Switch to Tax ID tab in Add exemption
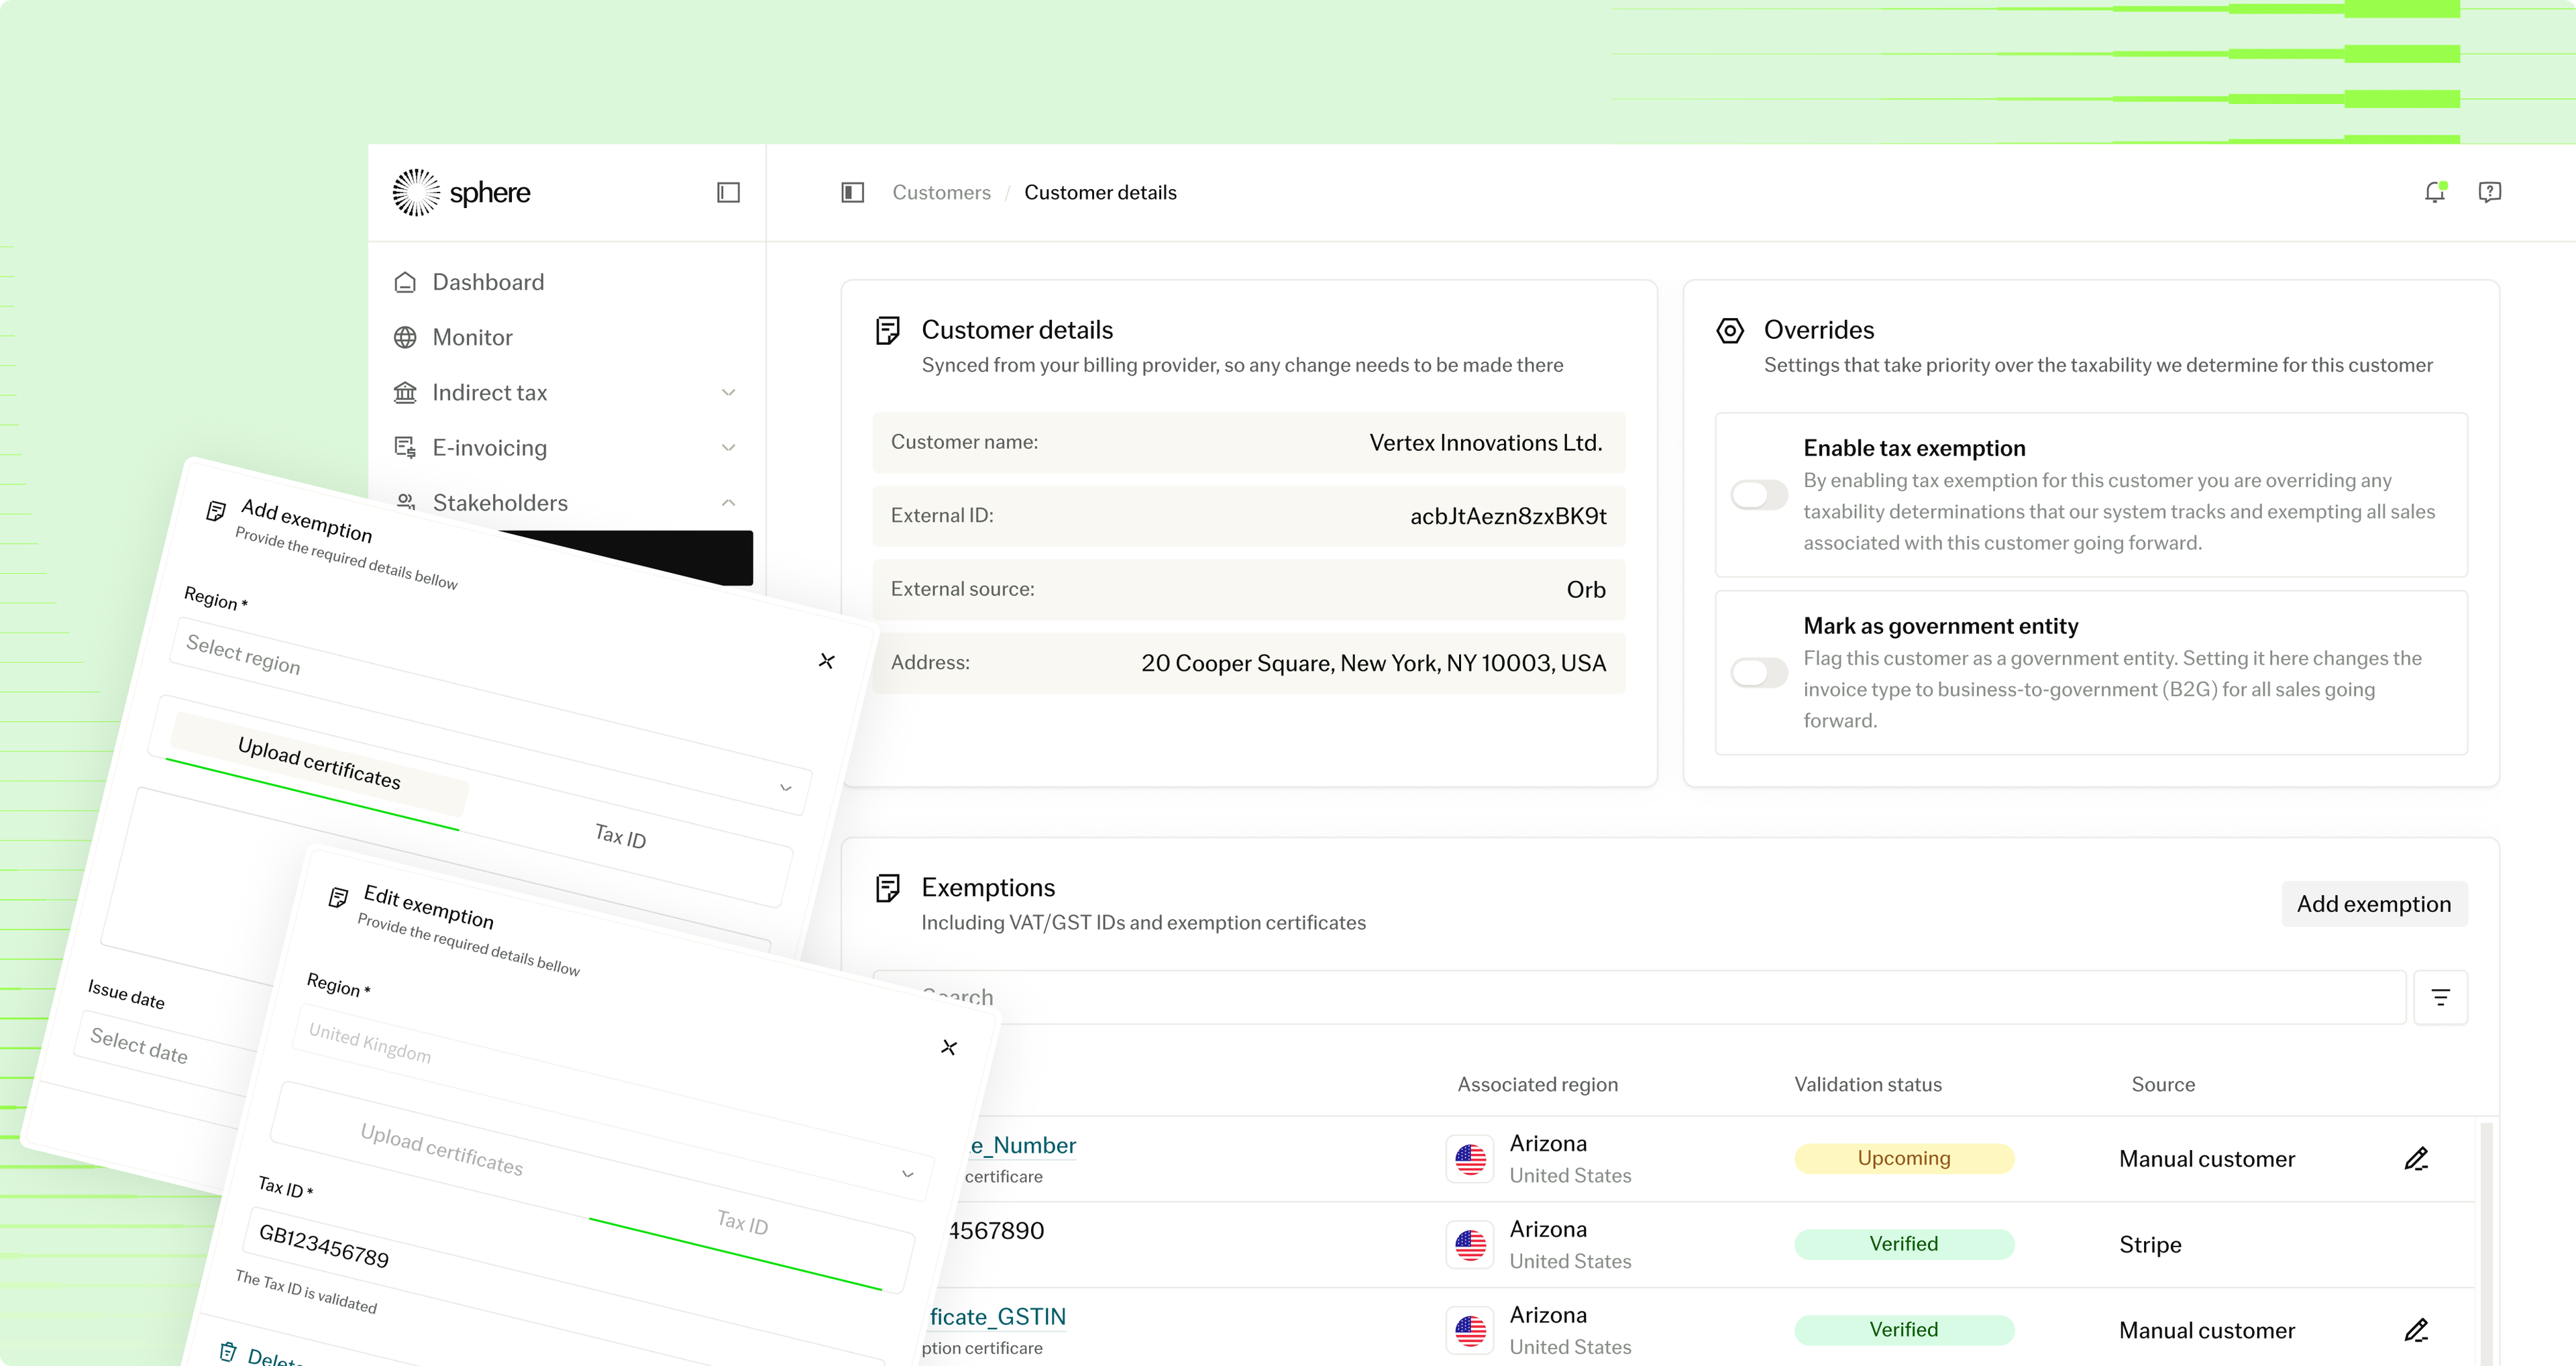 (620, 836)
